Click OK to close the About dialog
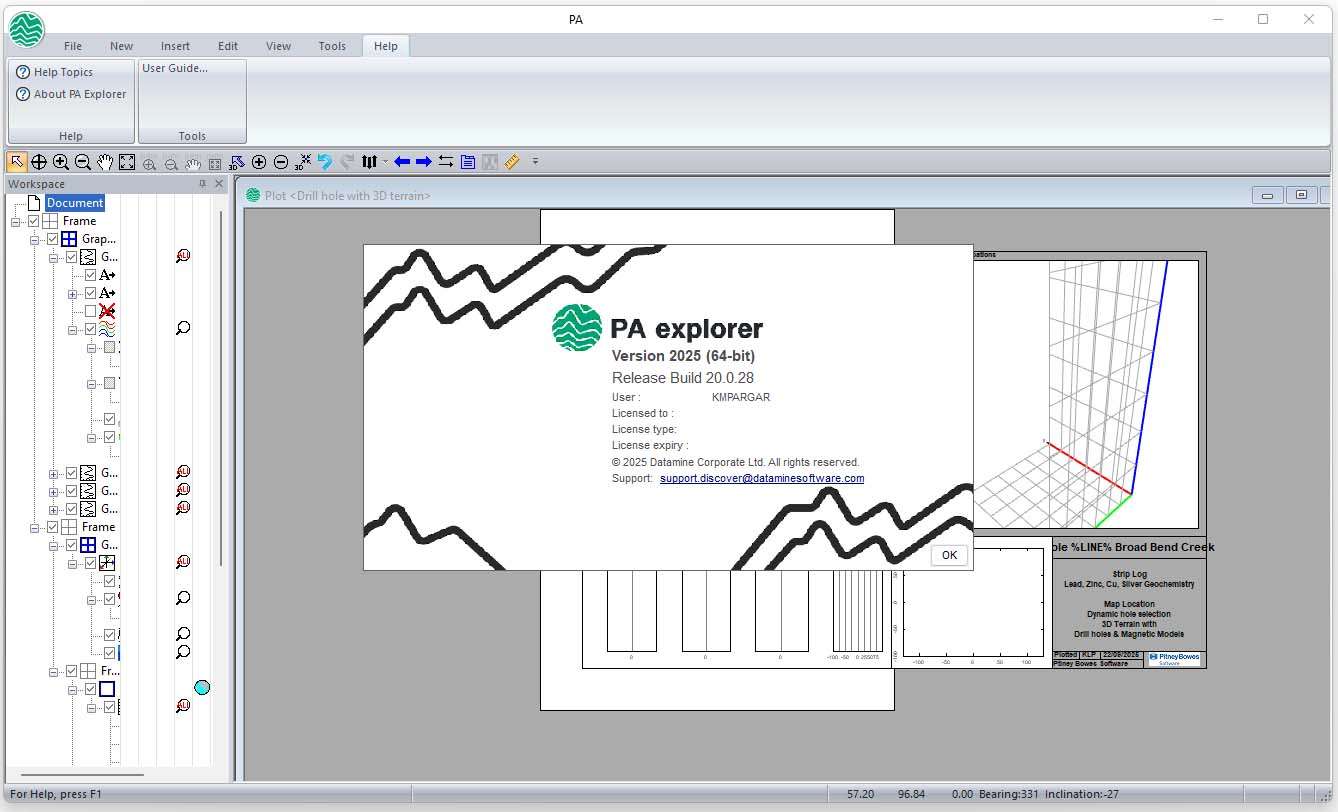 (949, 555)
